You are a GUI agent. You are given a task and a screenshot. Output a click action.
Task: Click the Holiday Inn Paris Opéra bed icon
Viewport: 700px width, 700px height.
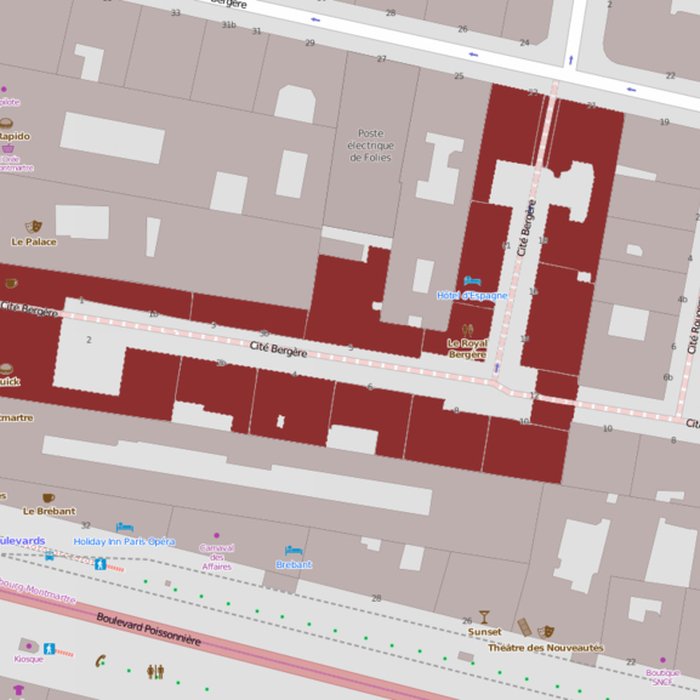tap(124, 527)
